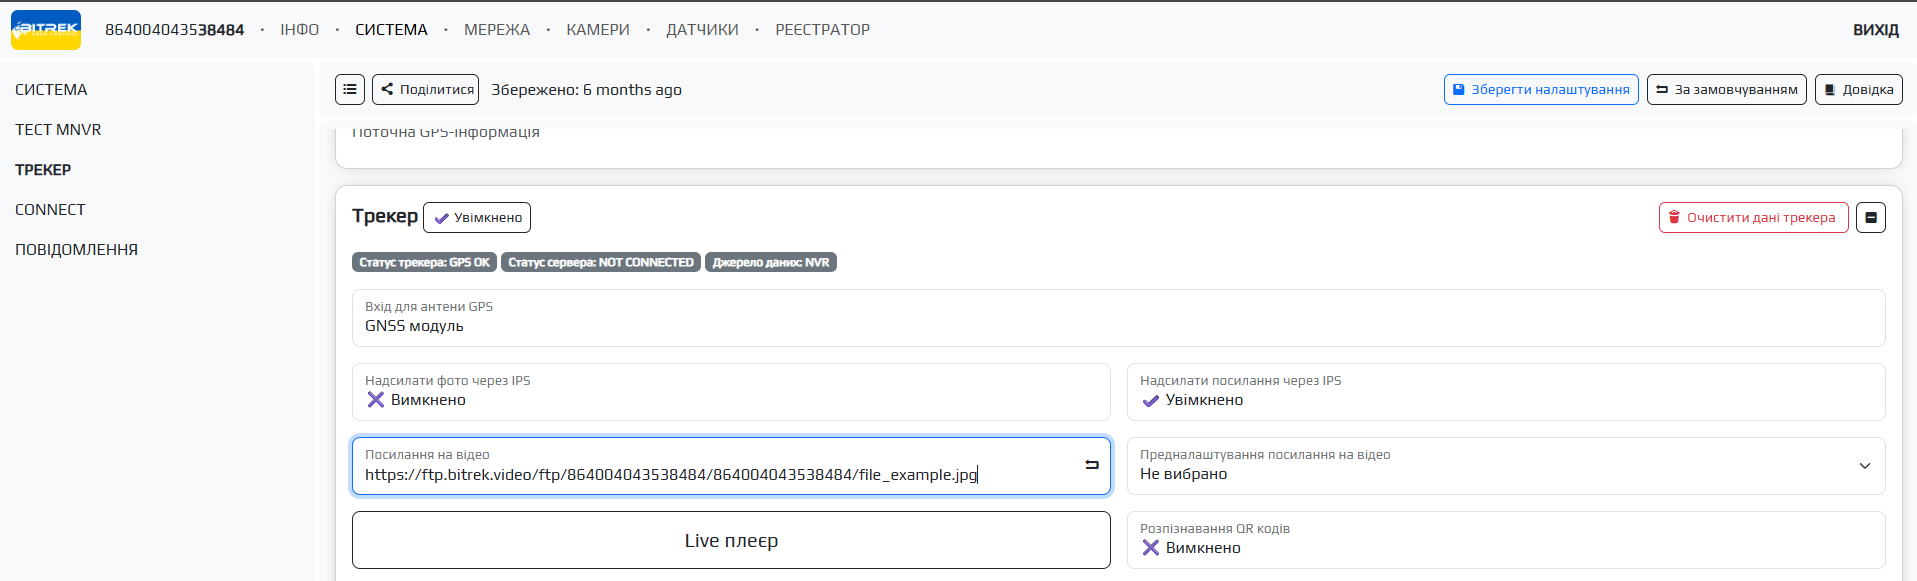Click the Live плеєр button
The height and width of the screenshot is (581, 1917).
(731, 540)
